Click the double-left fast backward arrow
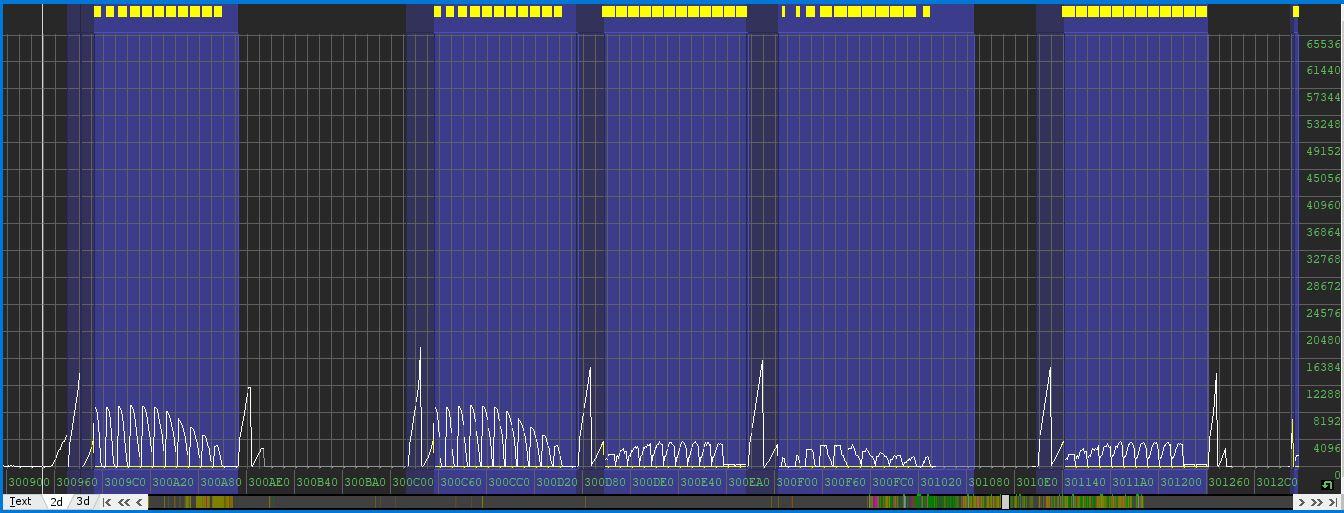1344x513 pixels. click(124, 502)
